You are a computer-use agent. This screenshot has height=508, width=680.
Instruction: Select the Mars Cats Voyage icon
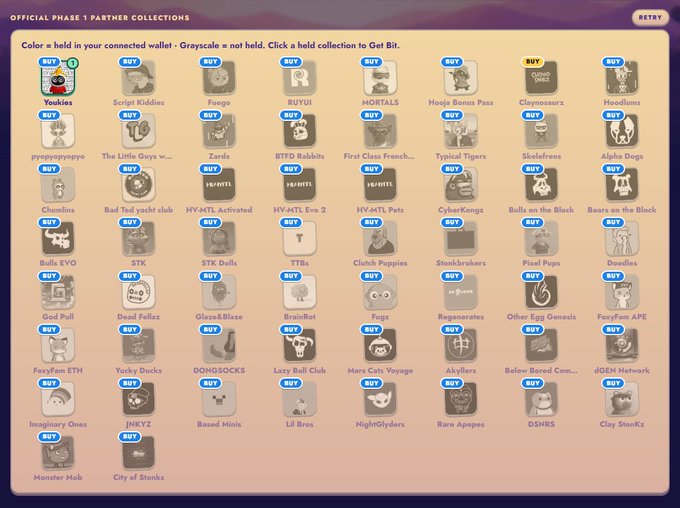(x=380, y=346)
